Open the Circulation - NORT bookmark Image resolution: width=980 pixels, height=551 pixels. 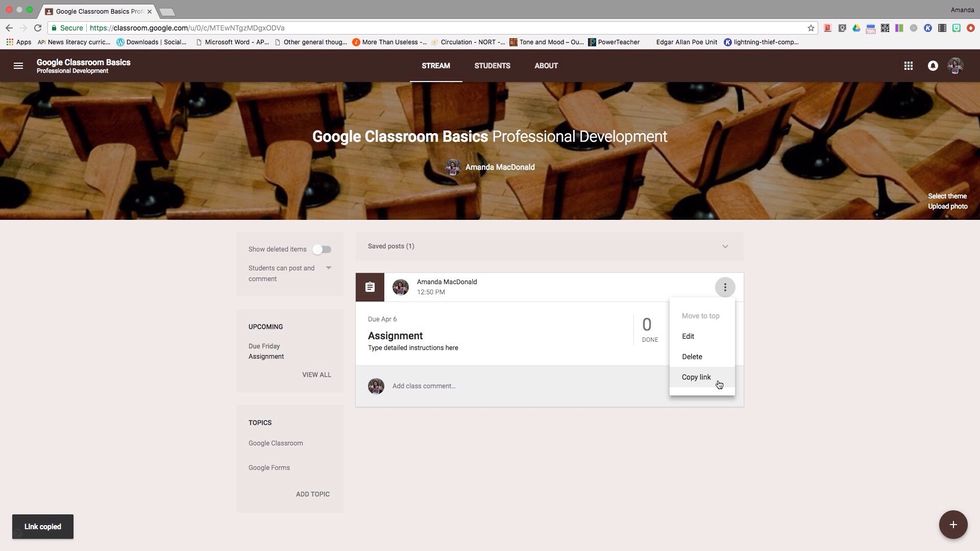(468, 42)
